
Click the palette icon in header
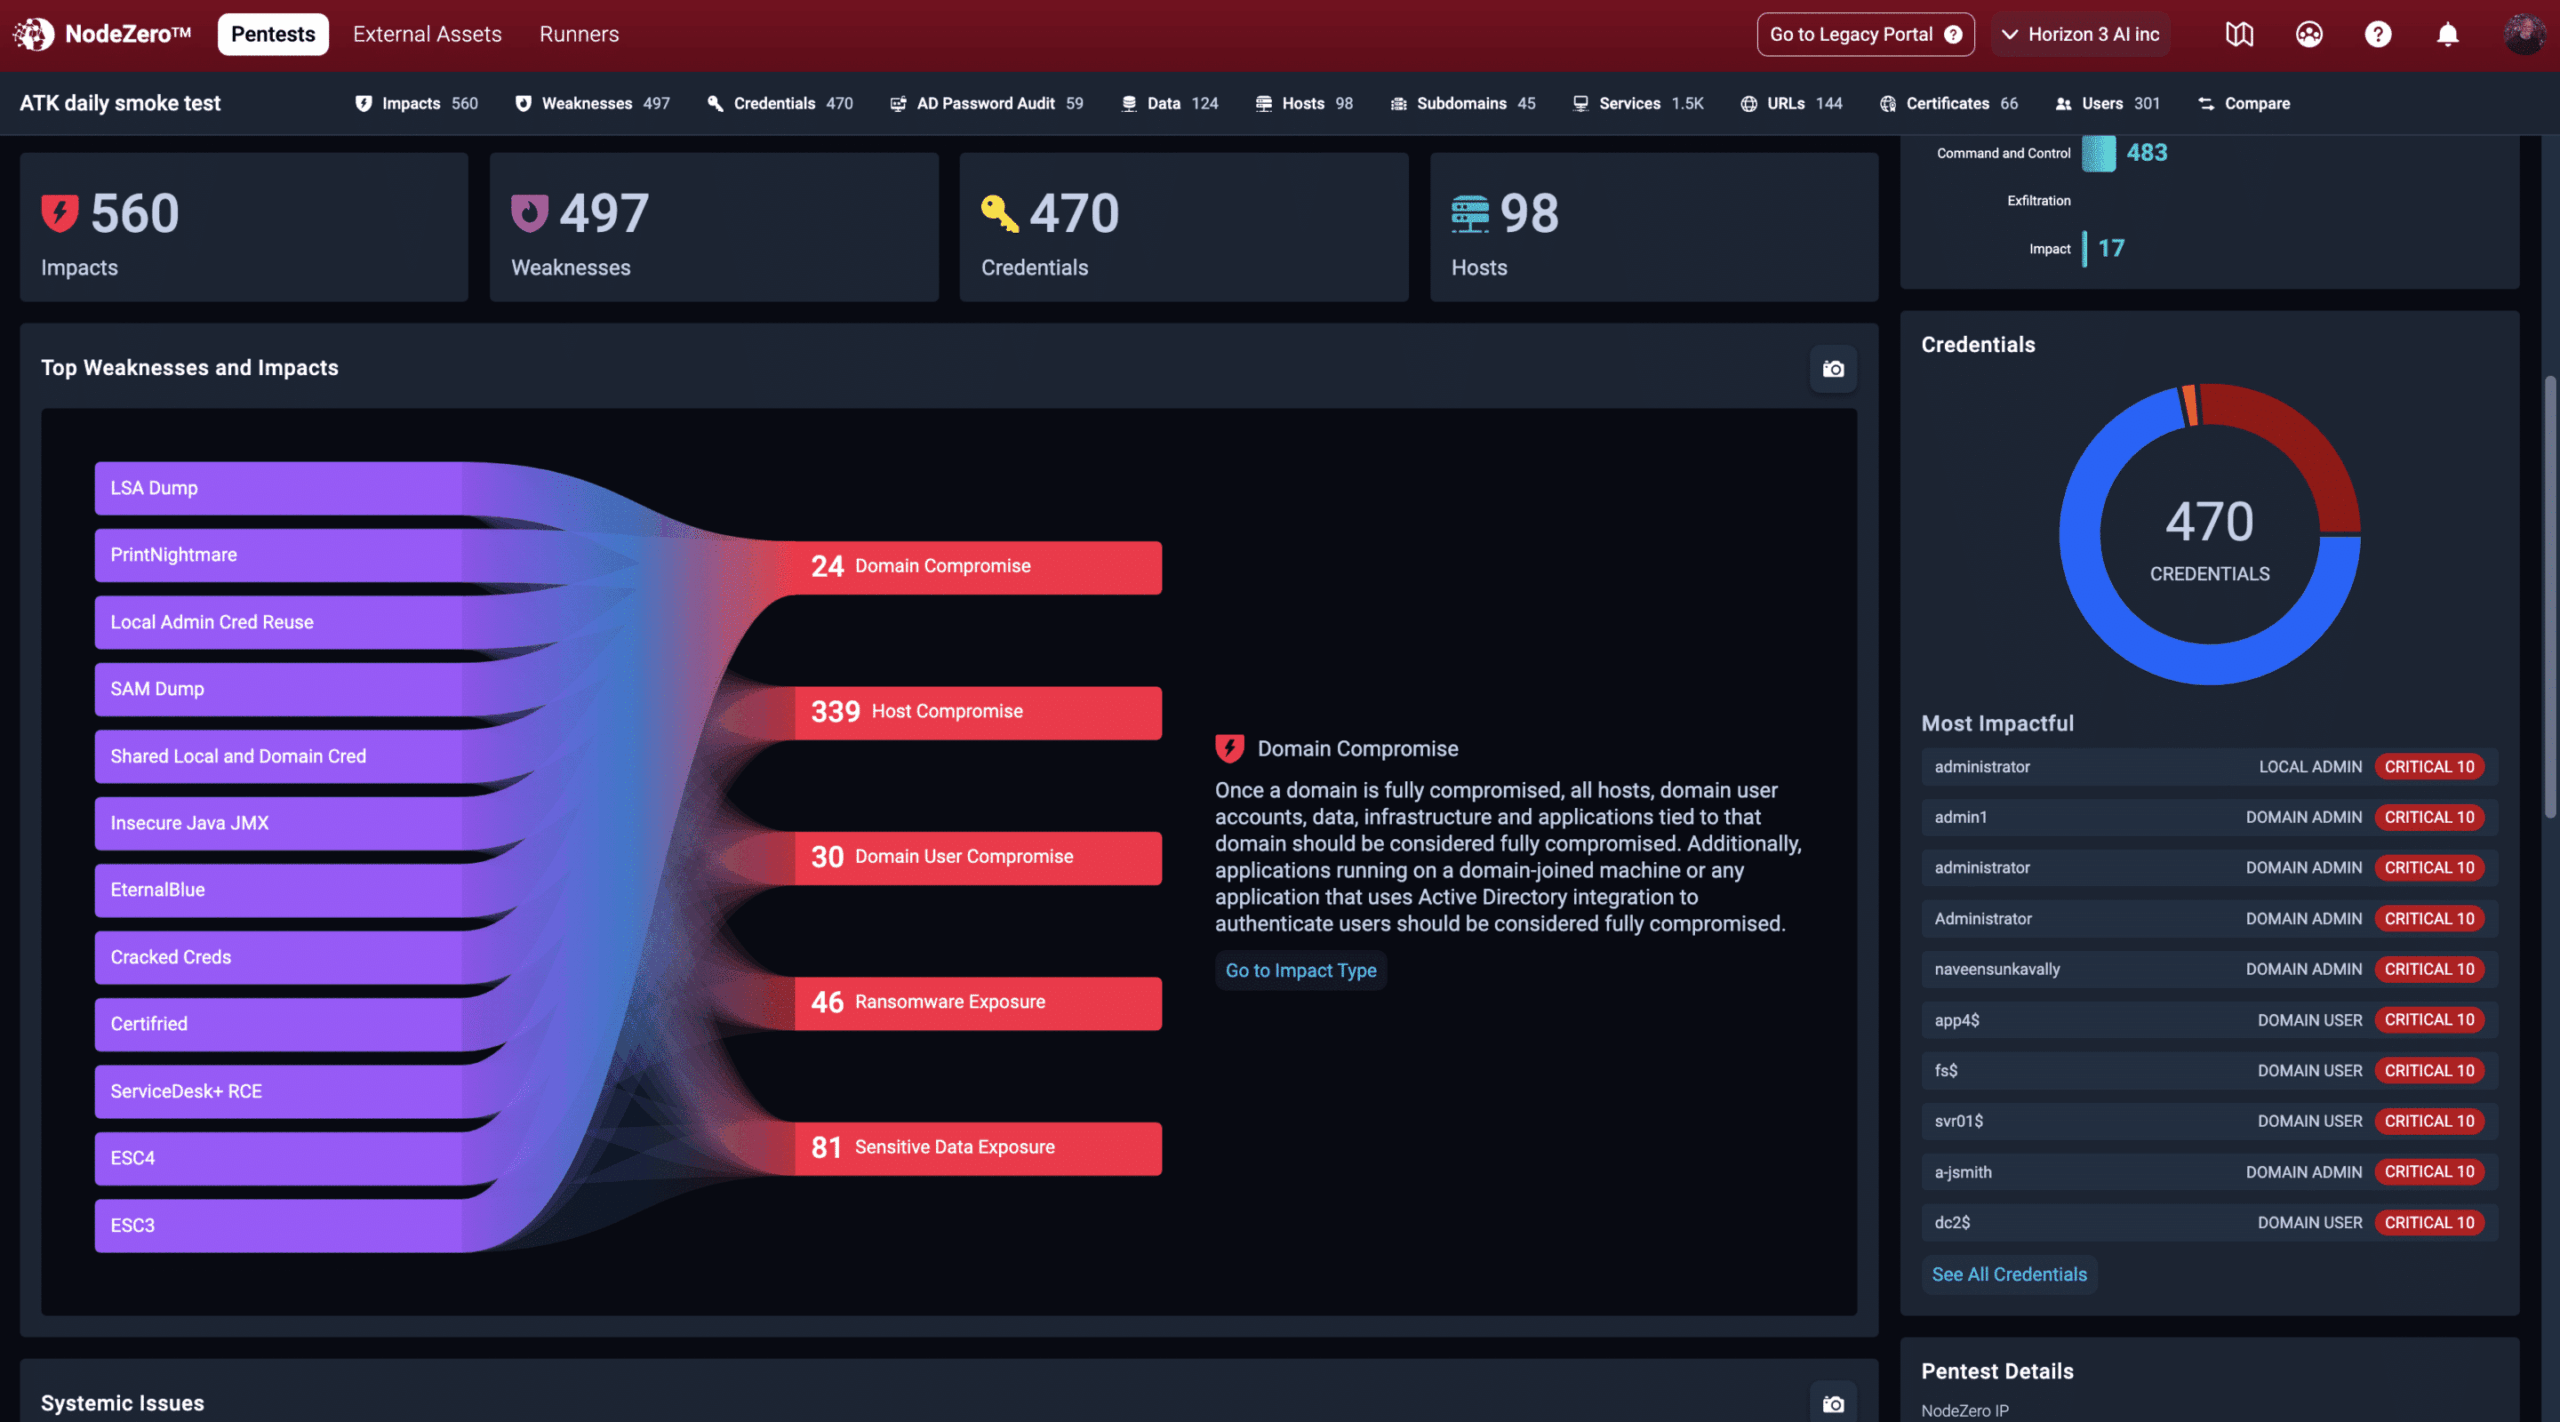(2308, 34)
